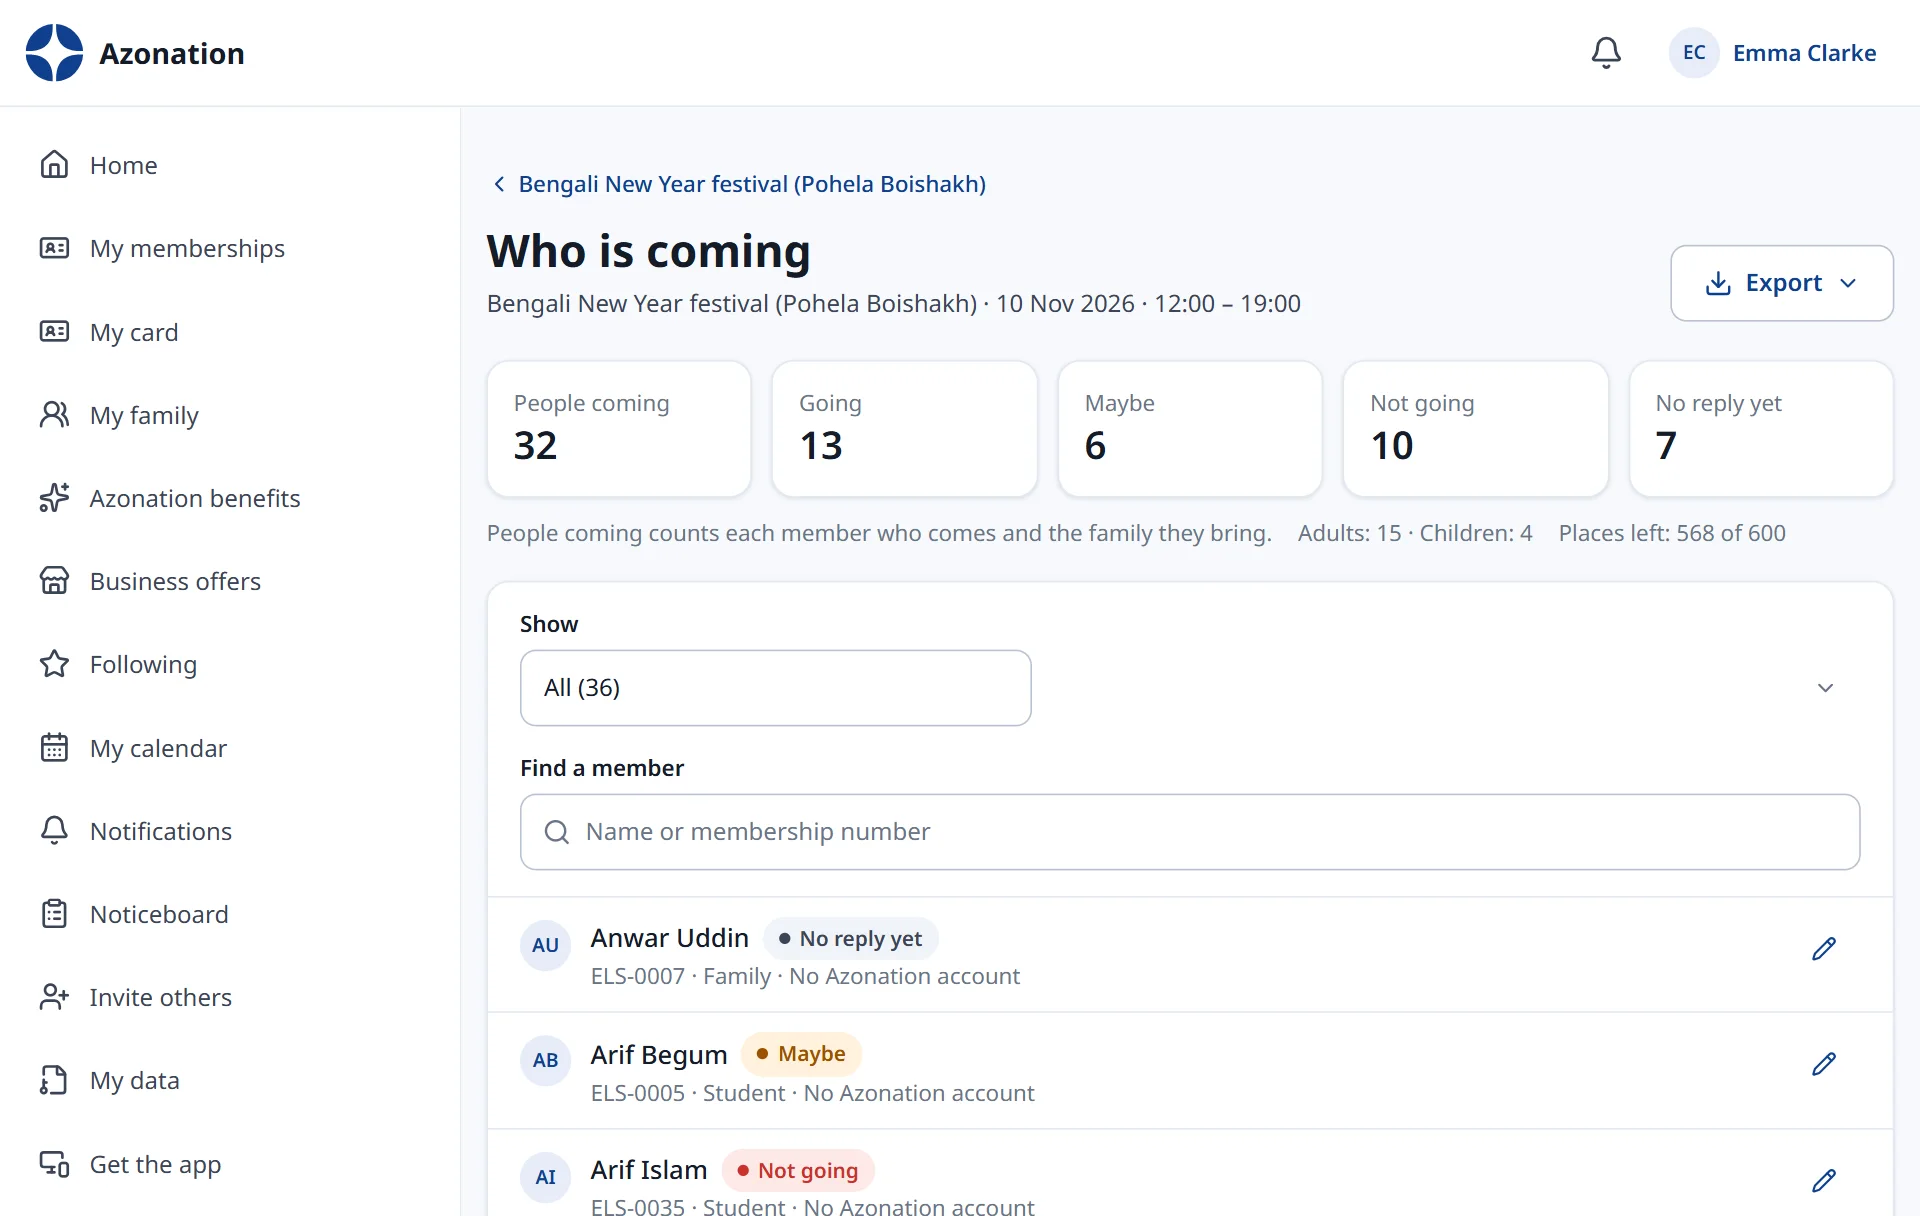
Task: Click the Home icon in sidebar
Action: (x=54, y=165)
